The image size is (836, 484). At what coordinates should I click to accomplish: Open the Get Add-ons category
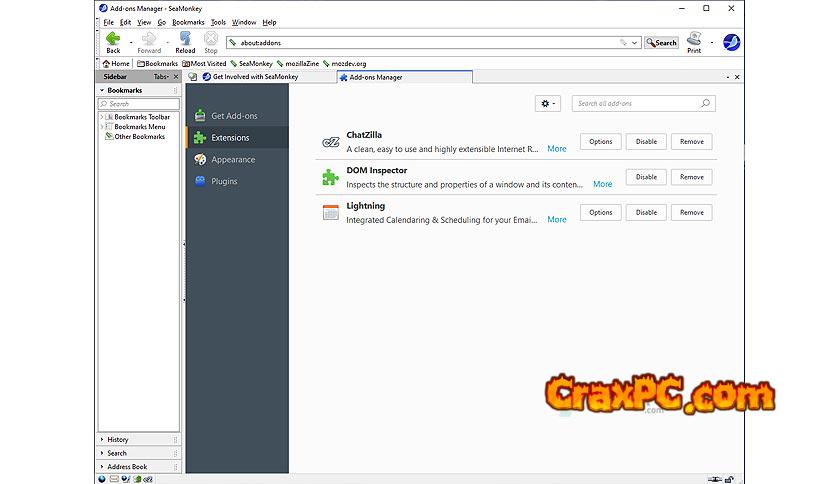click(237, 116)
